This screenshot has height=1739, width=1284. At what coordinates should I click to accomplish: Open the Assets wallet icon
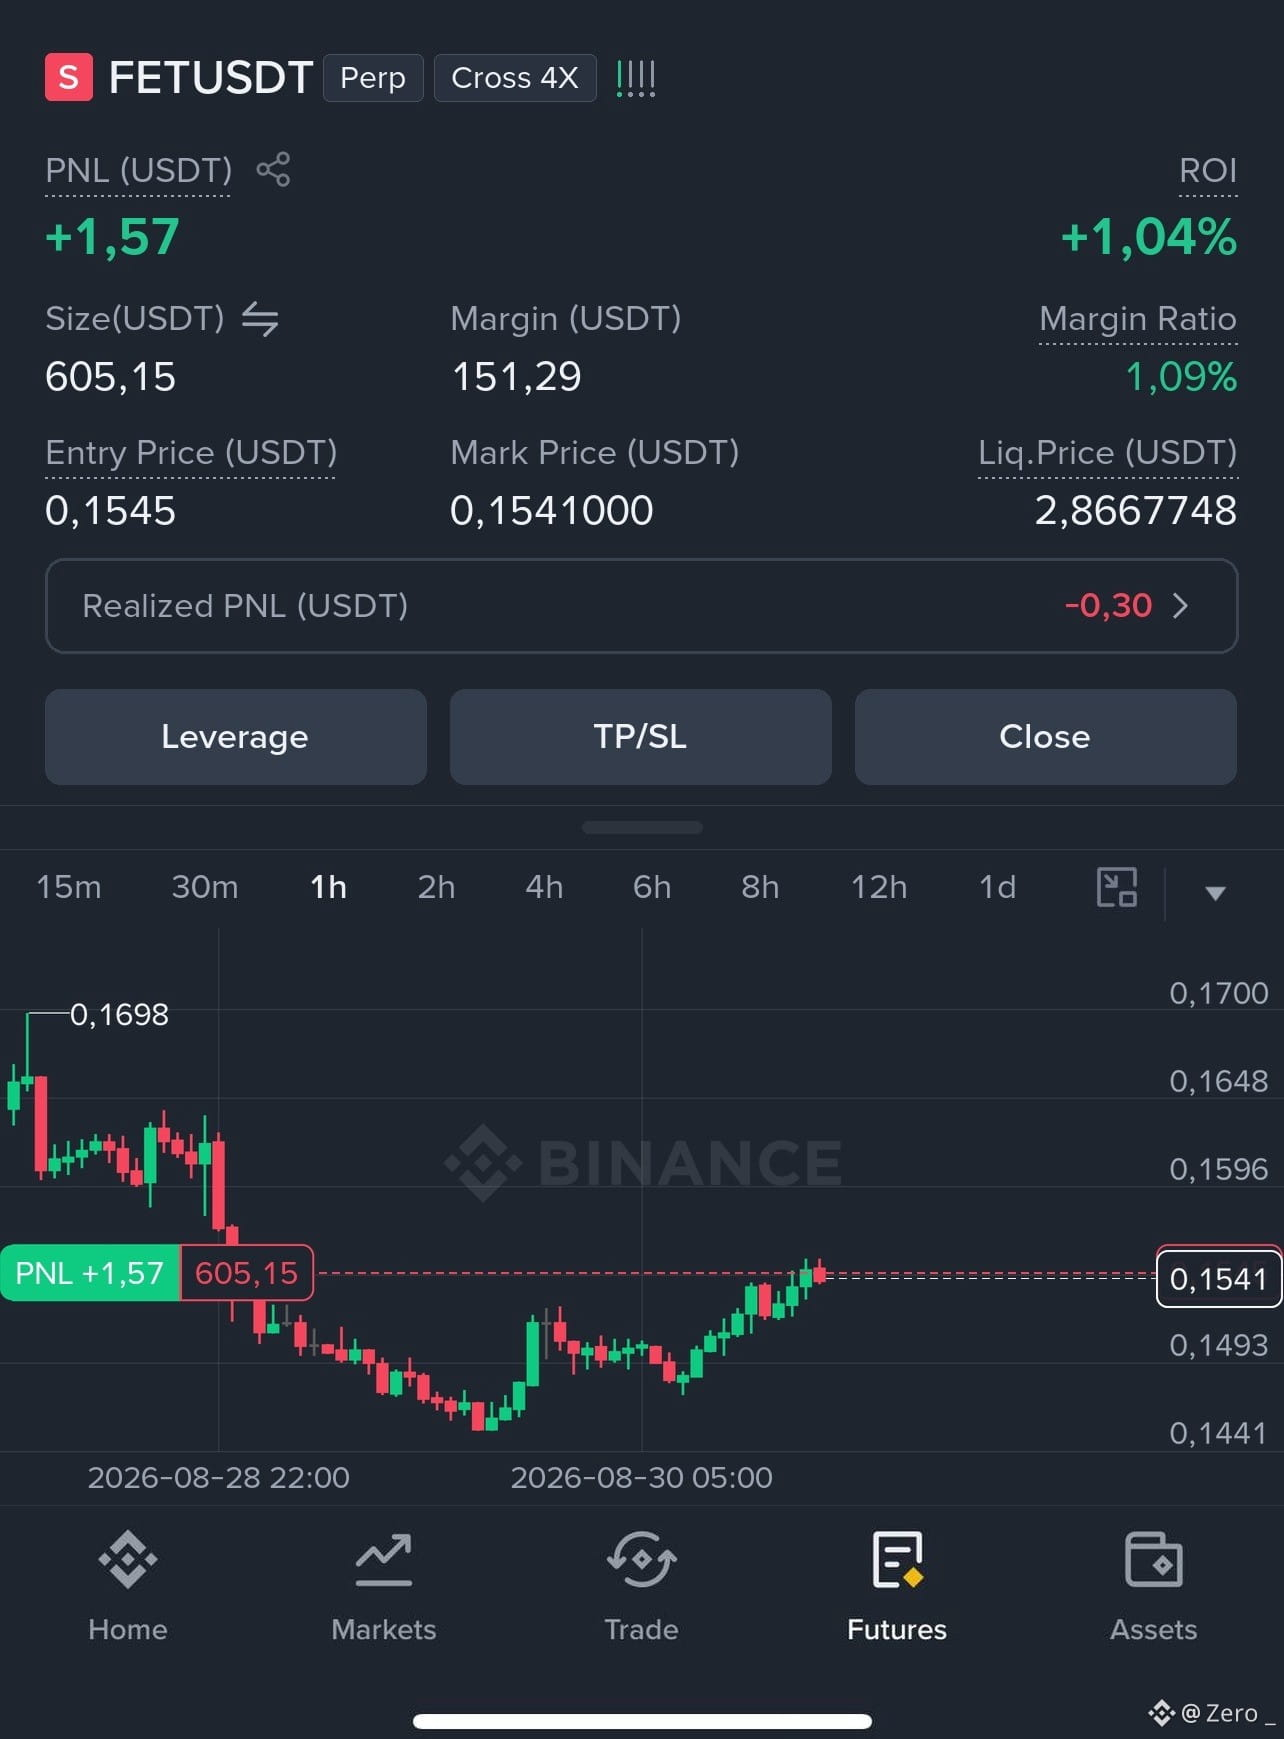[1154, 1559]
